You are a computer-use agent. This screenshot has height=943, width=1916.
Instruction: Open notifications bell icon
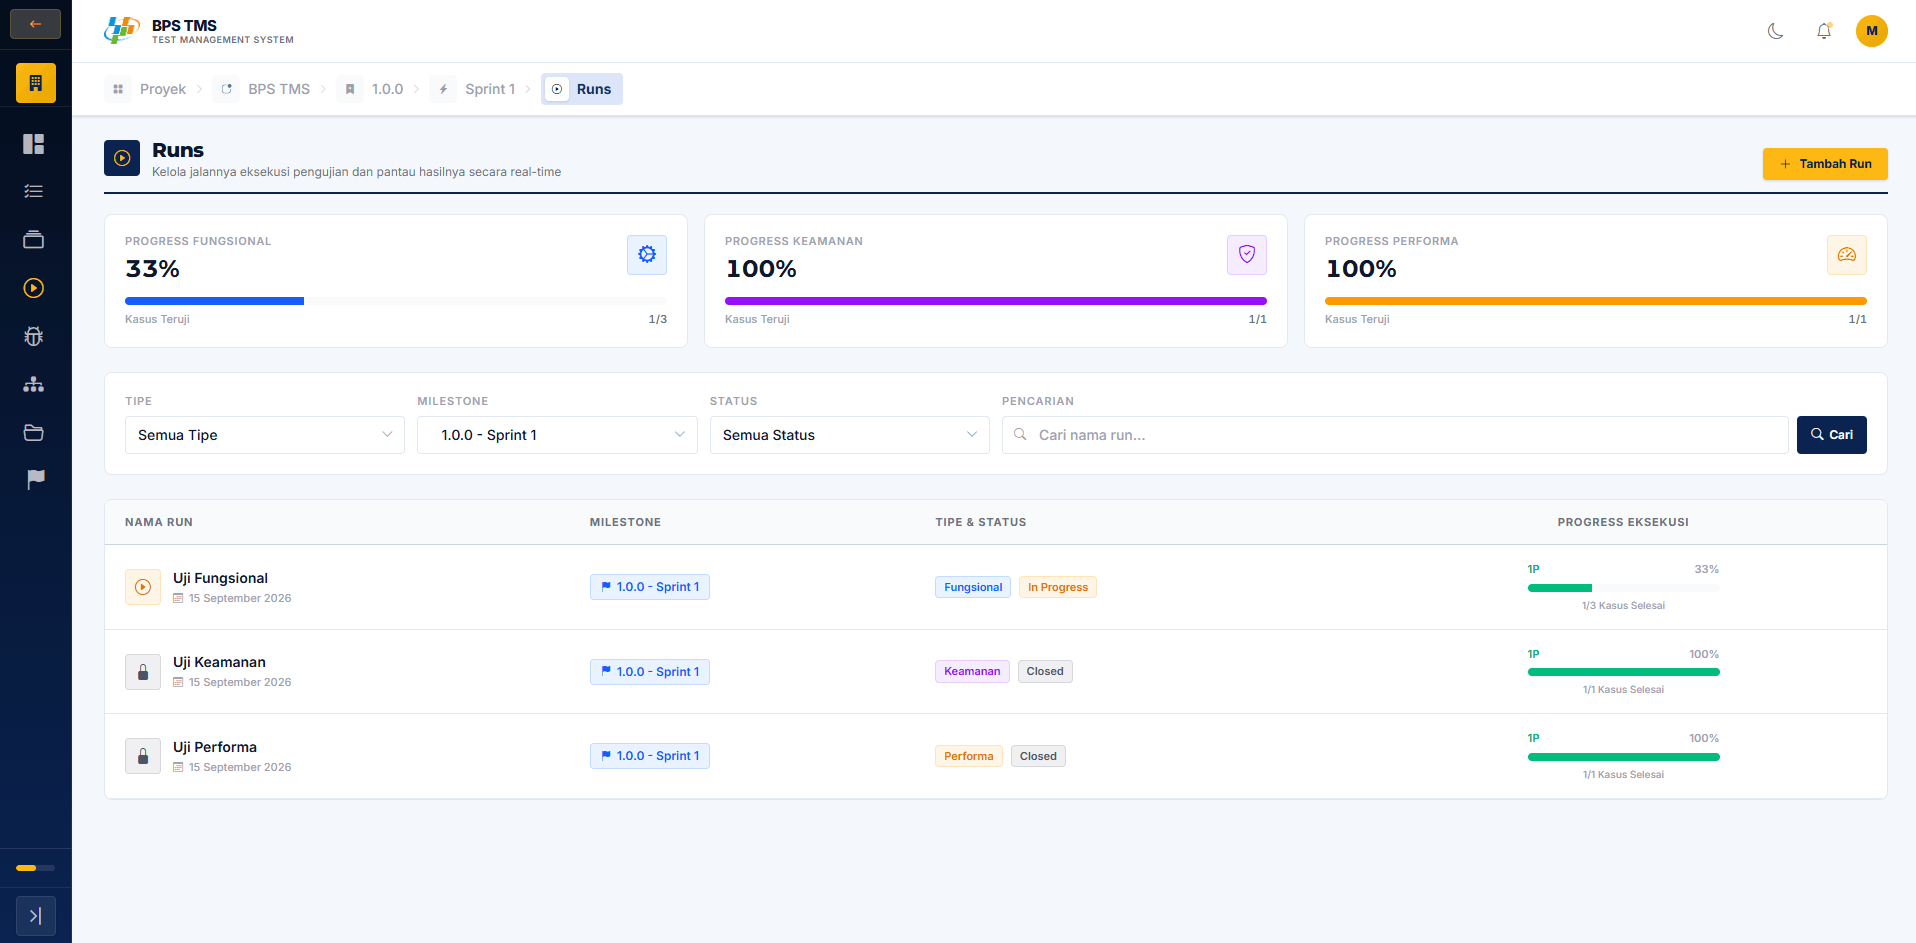1824,31
